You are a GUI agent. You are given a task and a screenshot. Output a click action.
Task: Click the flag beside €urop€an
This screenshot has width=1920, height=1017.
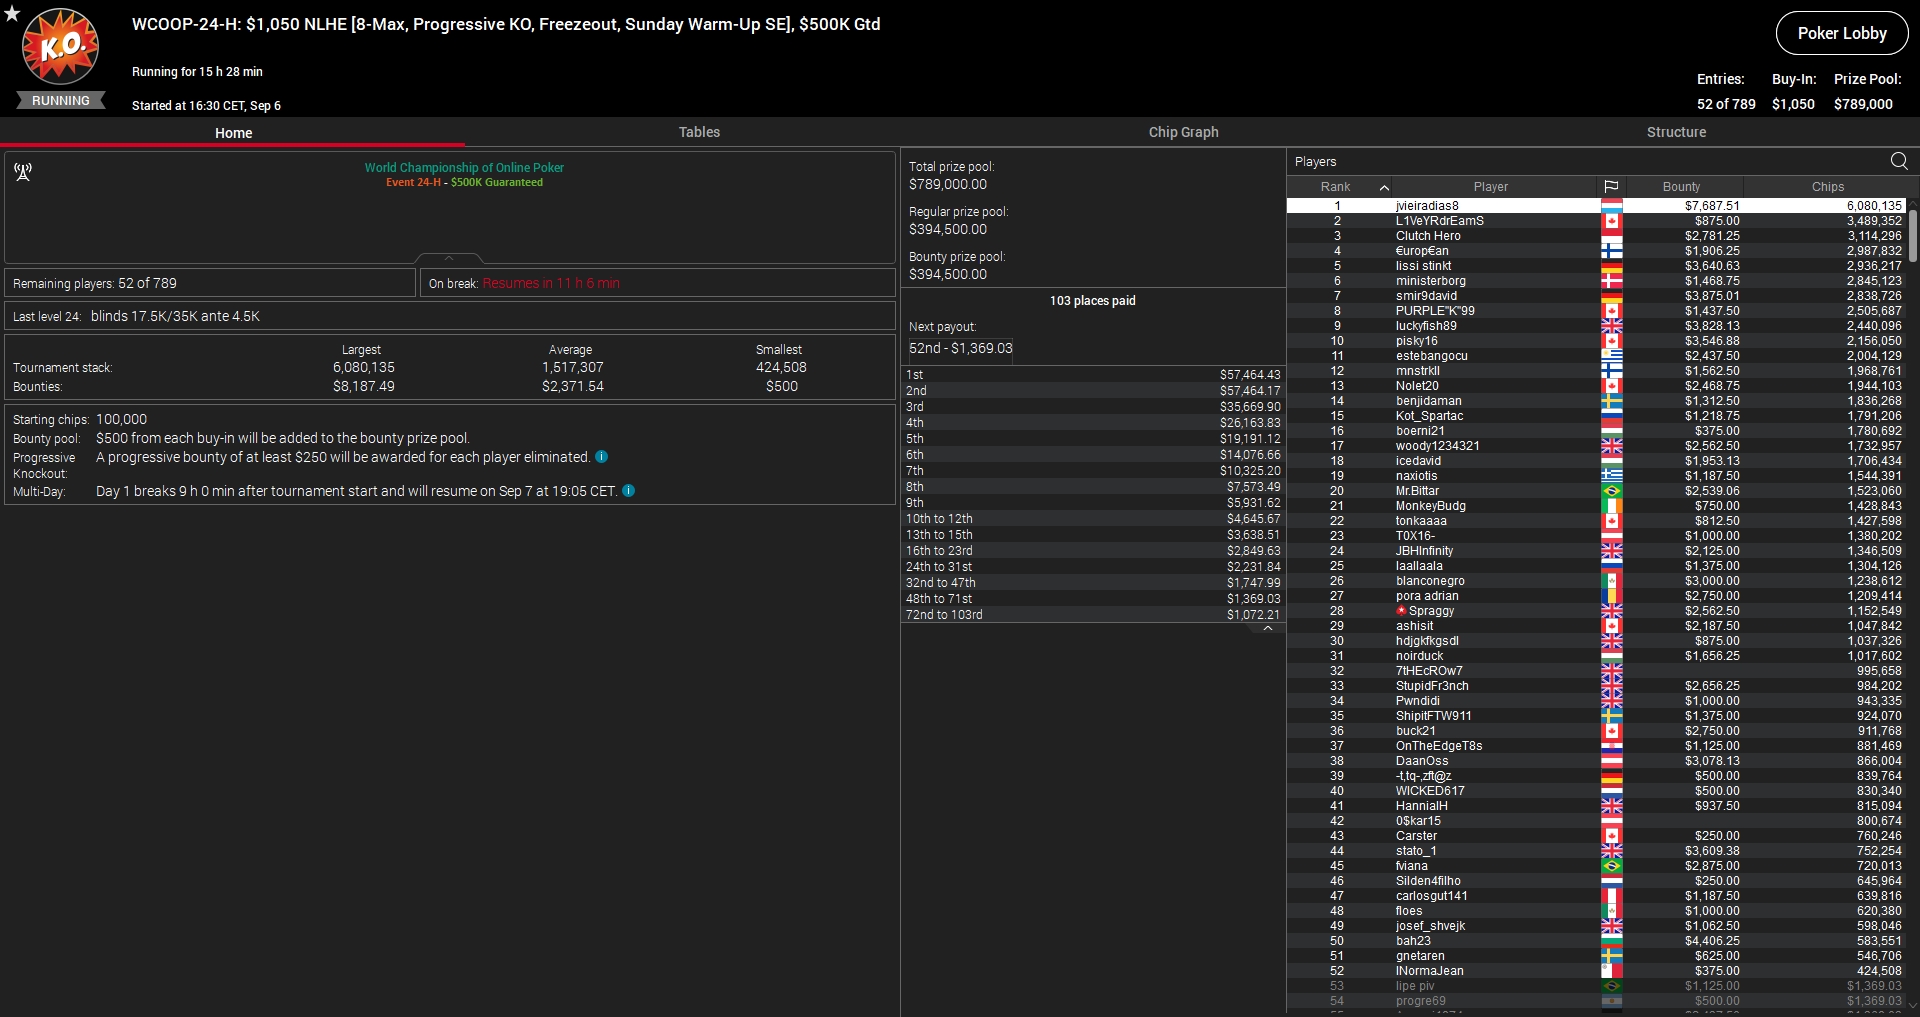click(1611, 251)
